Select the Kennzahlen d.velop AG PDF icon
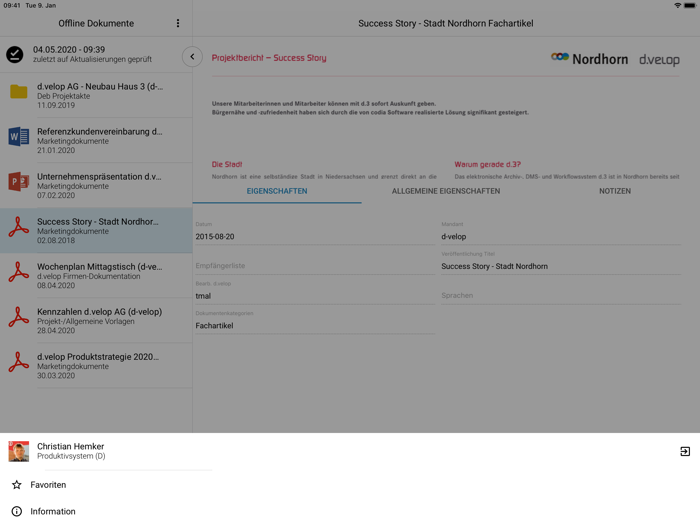This screenshot has width=700, height=525. (x=18, y=317)
